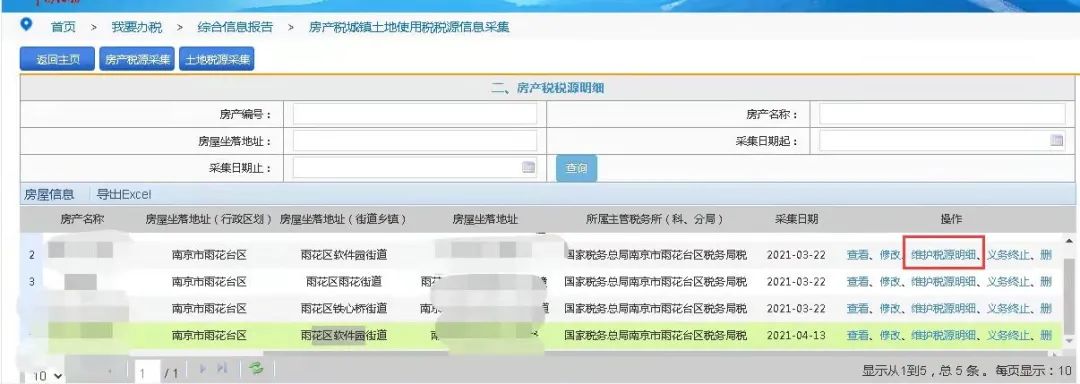Image resolution: width=1080 pixels, height=384 pixels.
Task: Click the page number box showing 1
Action: [147, 372]
